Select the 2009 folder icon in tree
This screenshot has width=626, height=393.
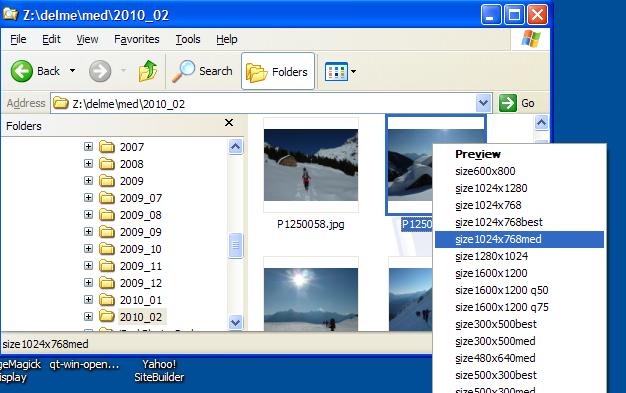coord(107,181)
